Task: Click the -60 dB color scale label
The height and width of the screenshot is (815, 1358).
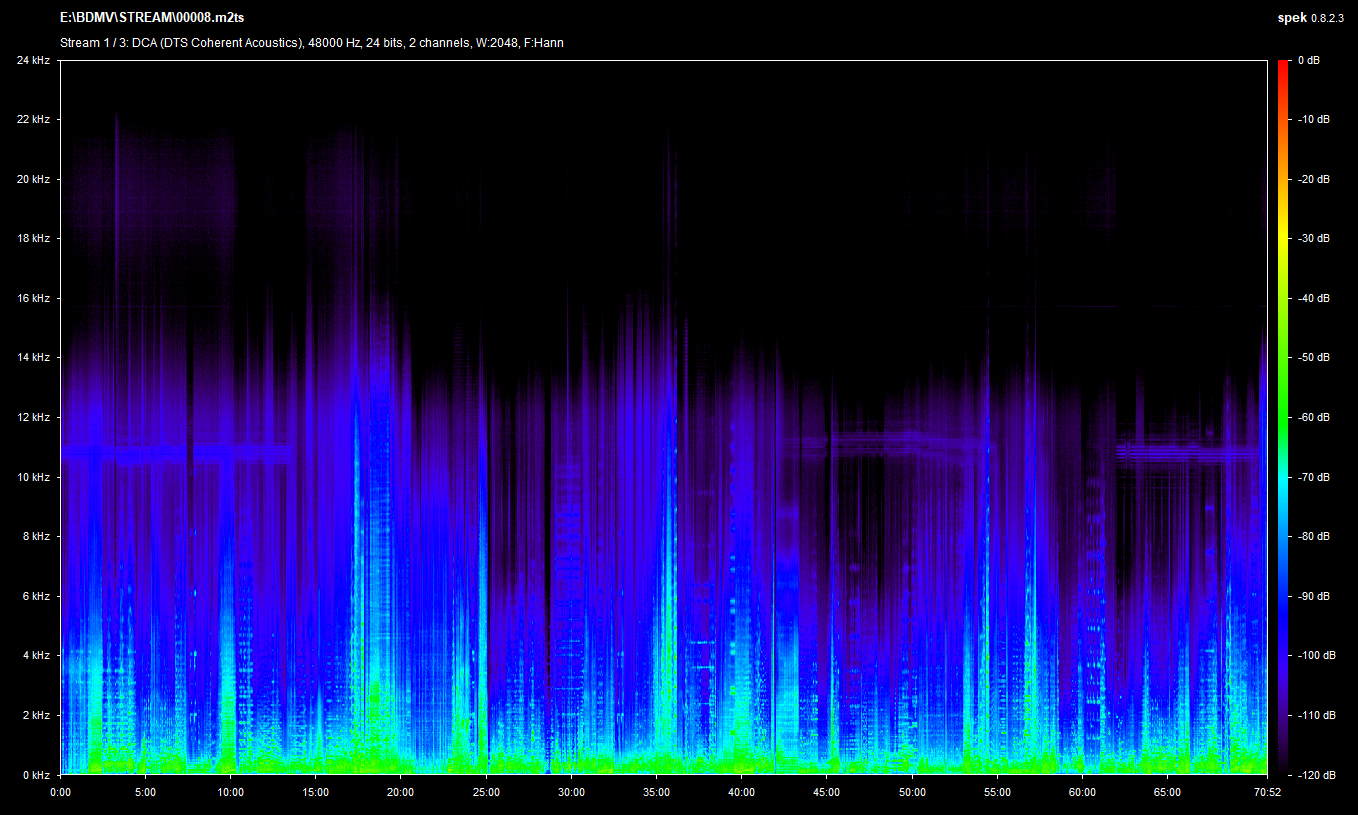Action: point(1313,418)
